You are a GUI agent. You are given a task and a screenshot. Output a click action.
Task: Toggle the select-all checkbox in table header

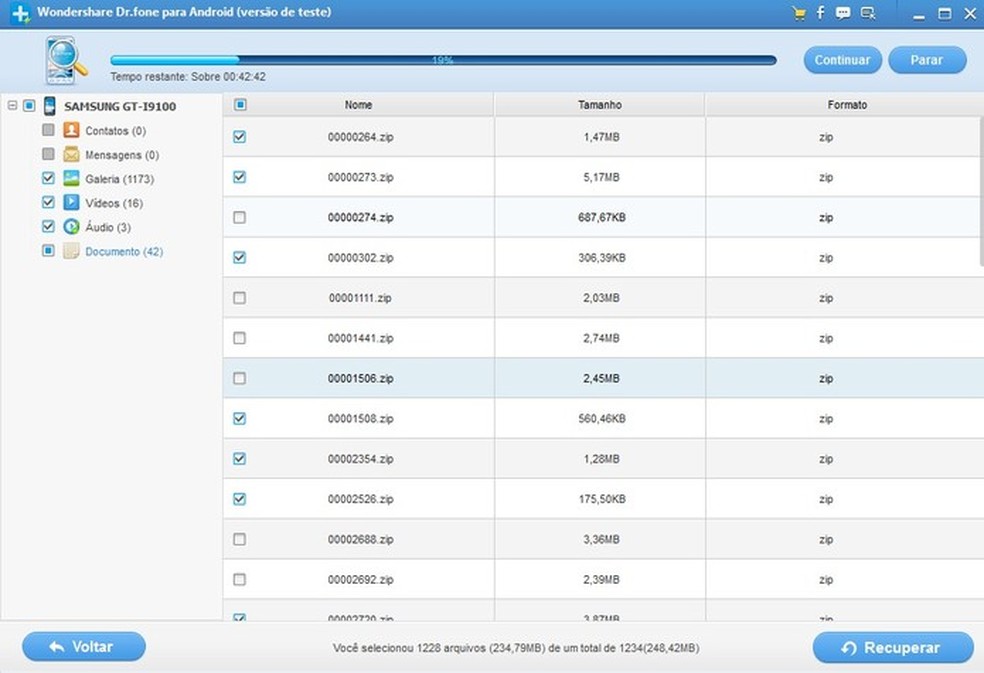(240, 104)
